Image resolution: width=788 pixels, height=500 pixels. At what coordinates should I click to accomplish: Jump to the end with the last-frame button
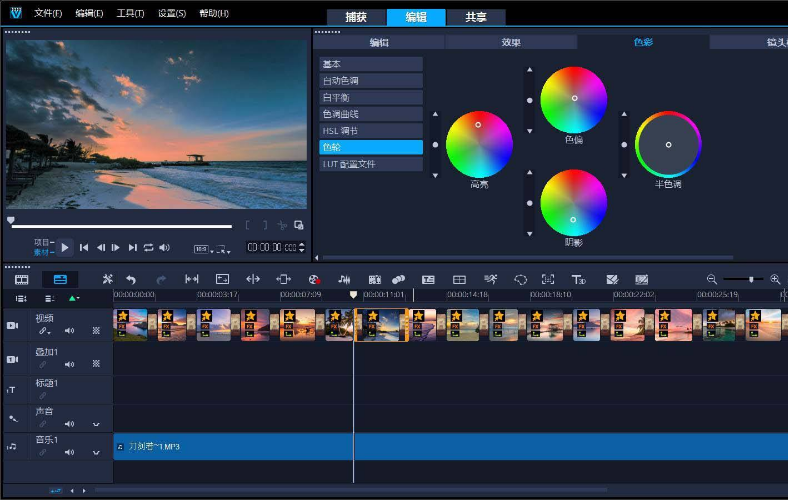coord(132,247)
